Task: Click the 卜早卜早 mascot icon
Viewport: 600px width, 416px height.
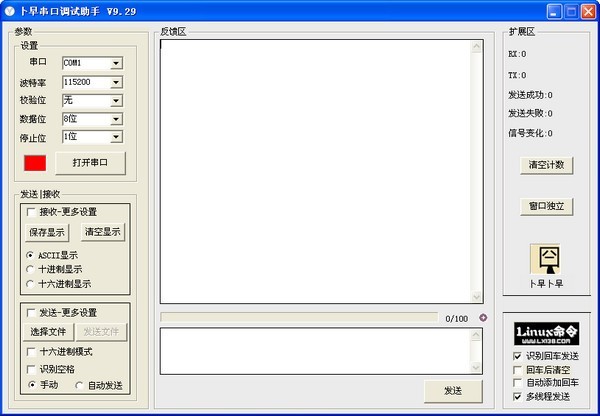Action: point(546,259)
